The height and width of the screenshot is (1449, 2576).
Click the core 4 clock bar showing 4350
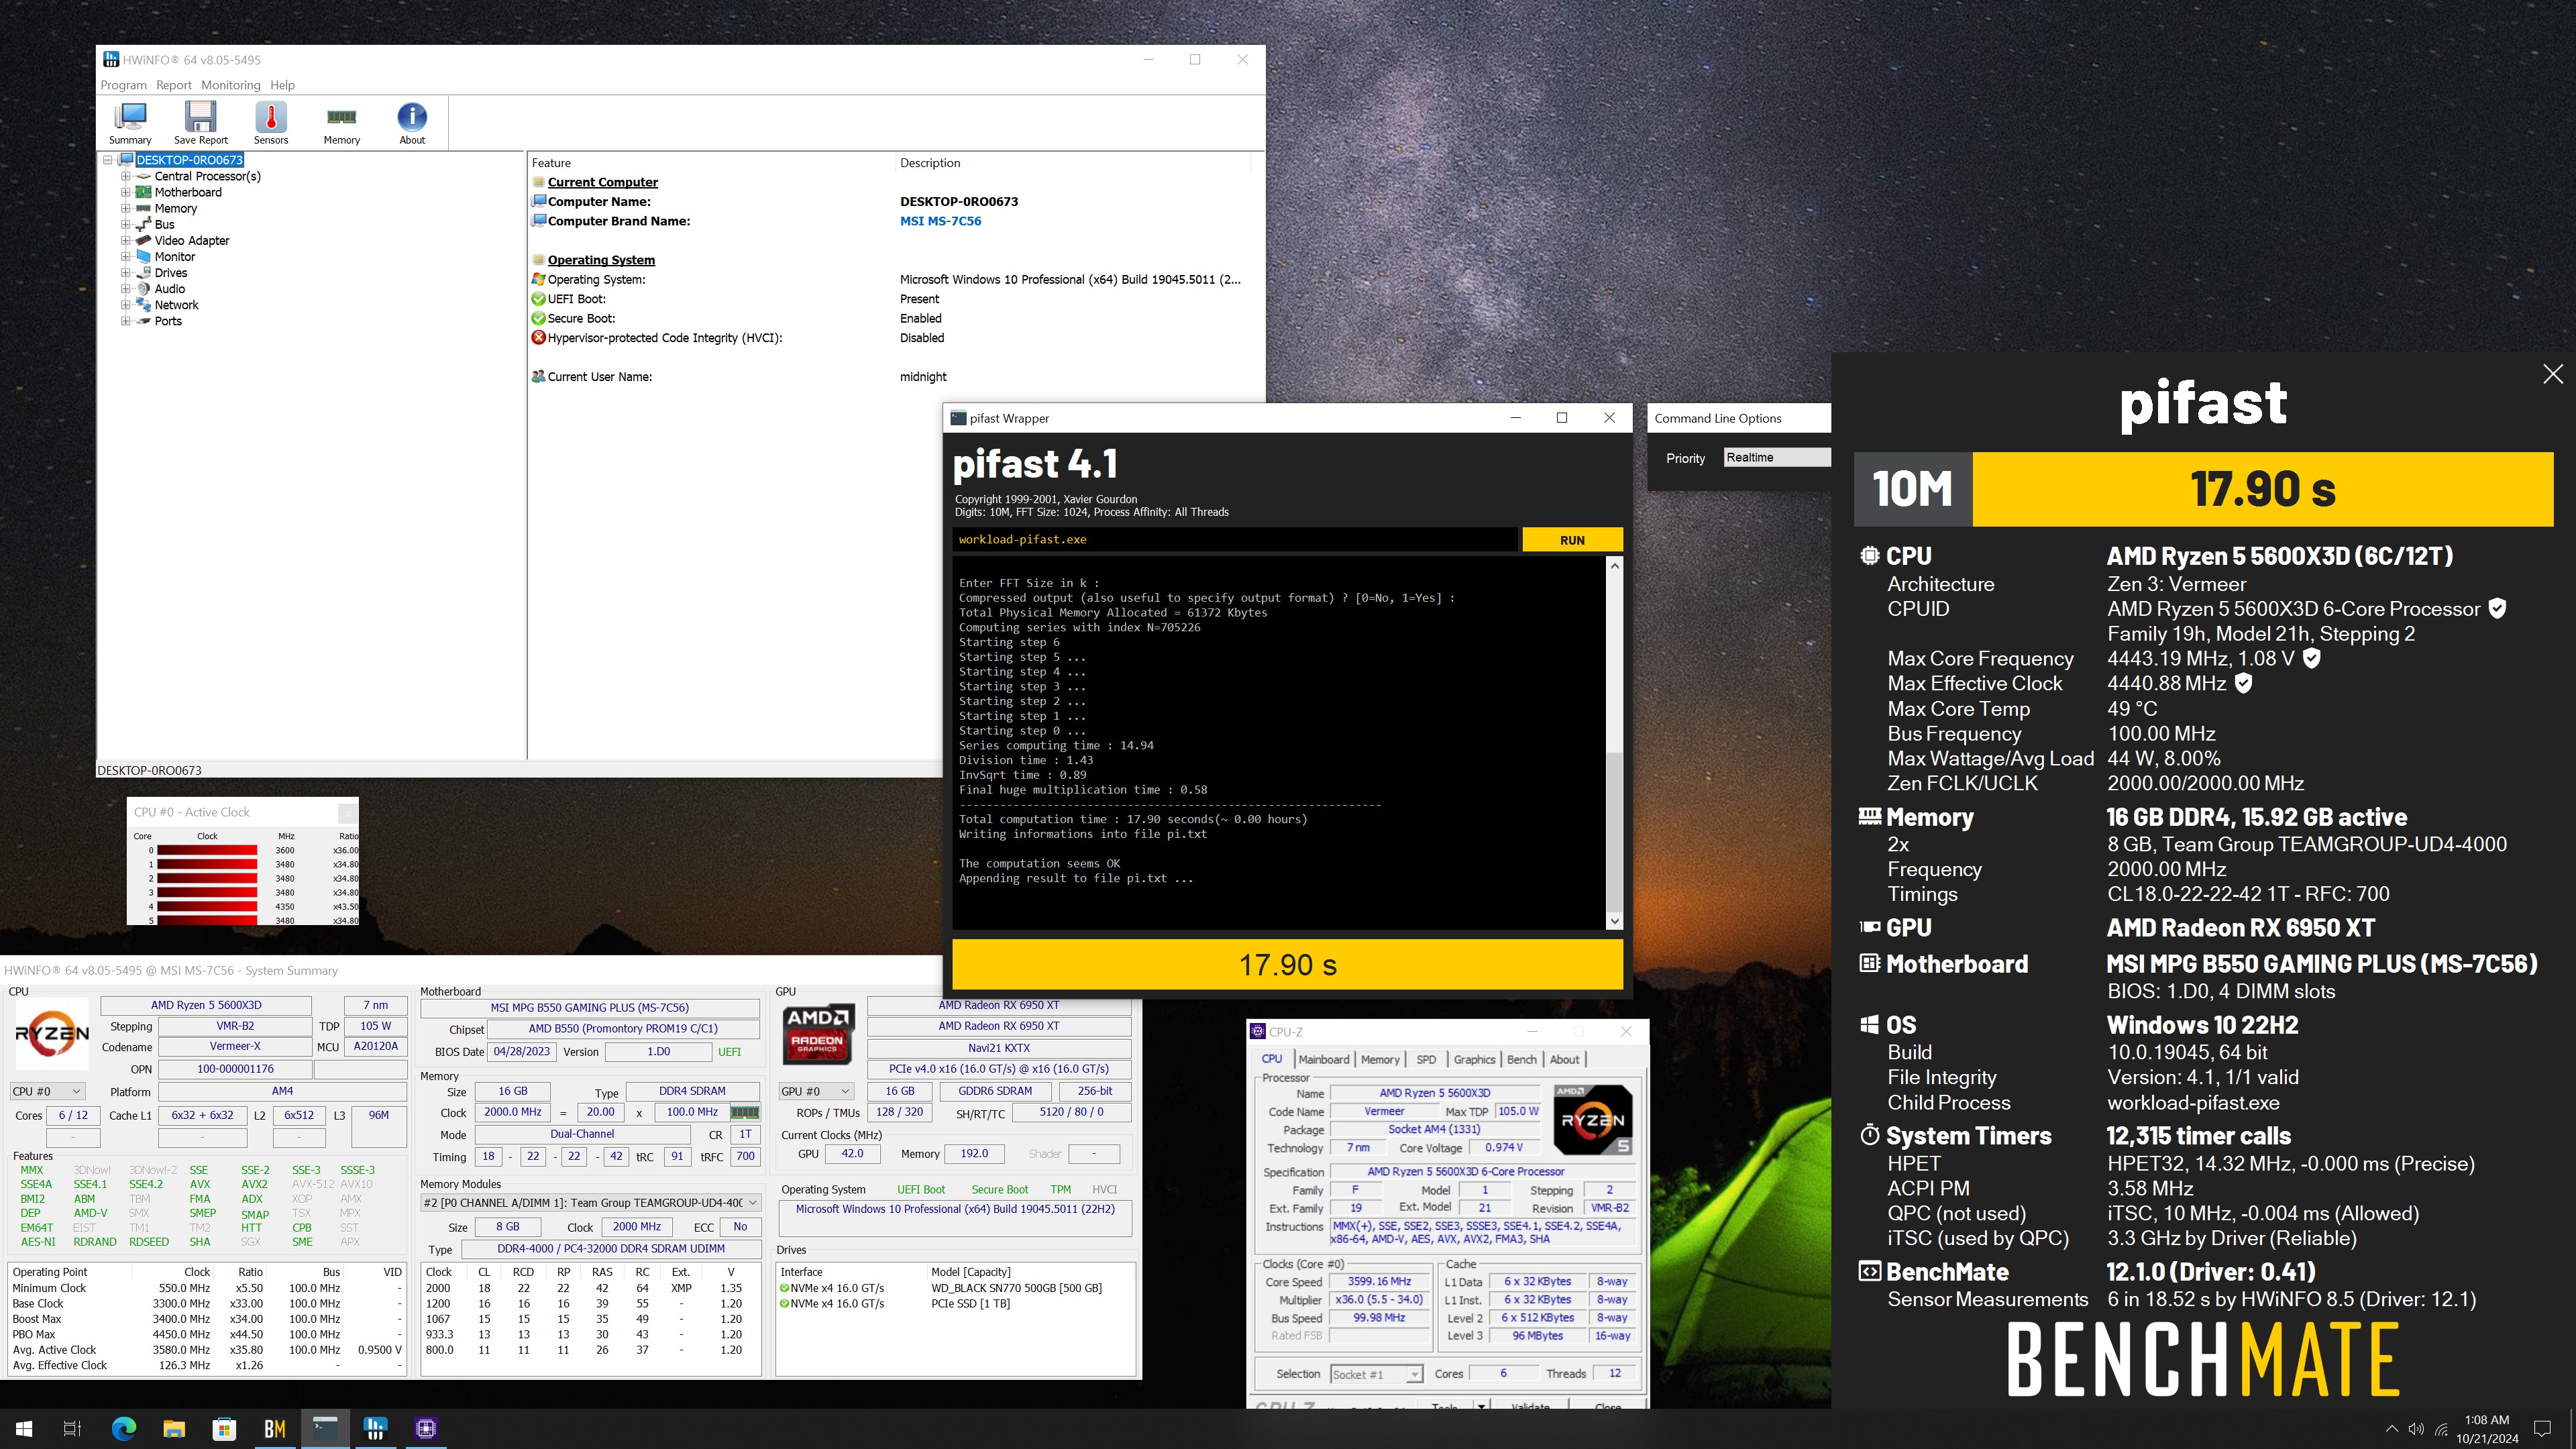click(x=207, y=906)
